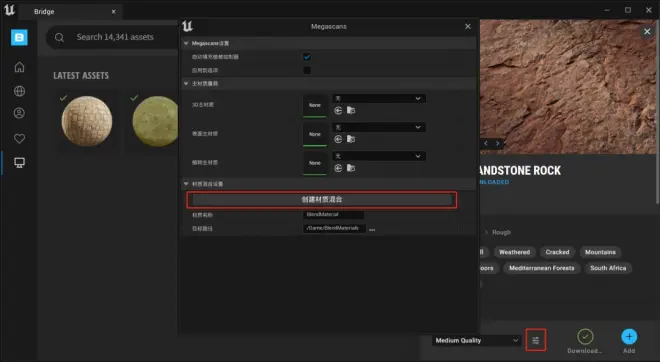Collapse the 材质混合设置 section
Image resolution: width=660 pixels, height=362 pixels.
[186, 184]
